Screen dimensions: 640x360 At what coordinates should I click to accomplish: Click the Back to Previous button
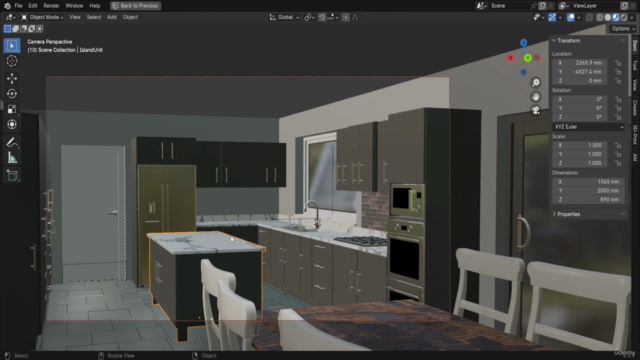coord(135,6)
